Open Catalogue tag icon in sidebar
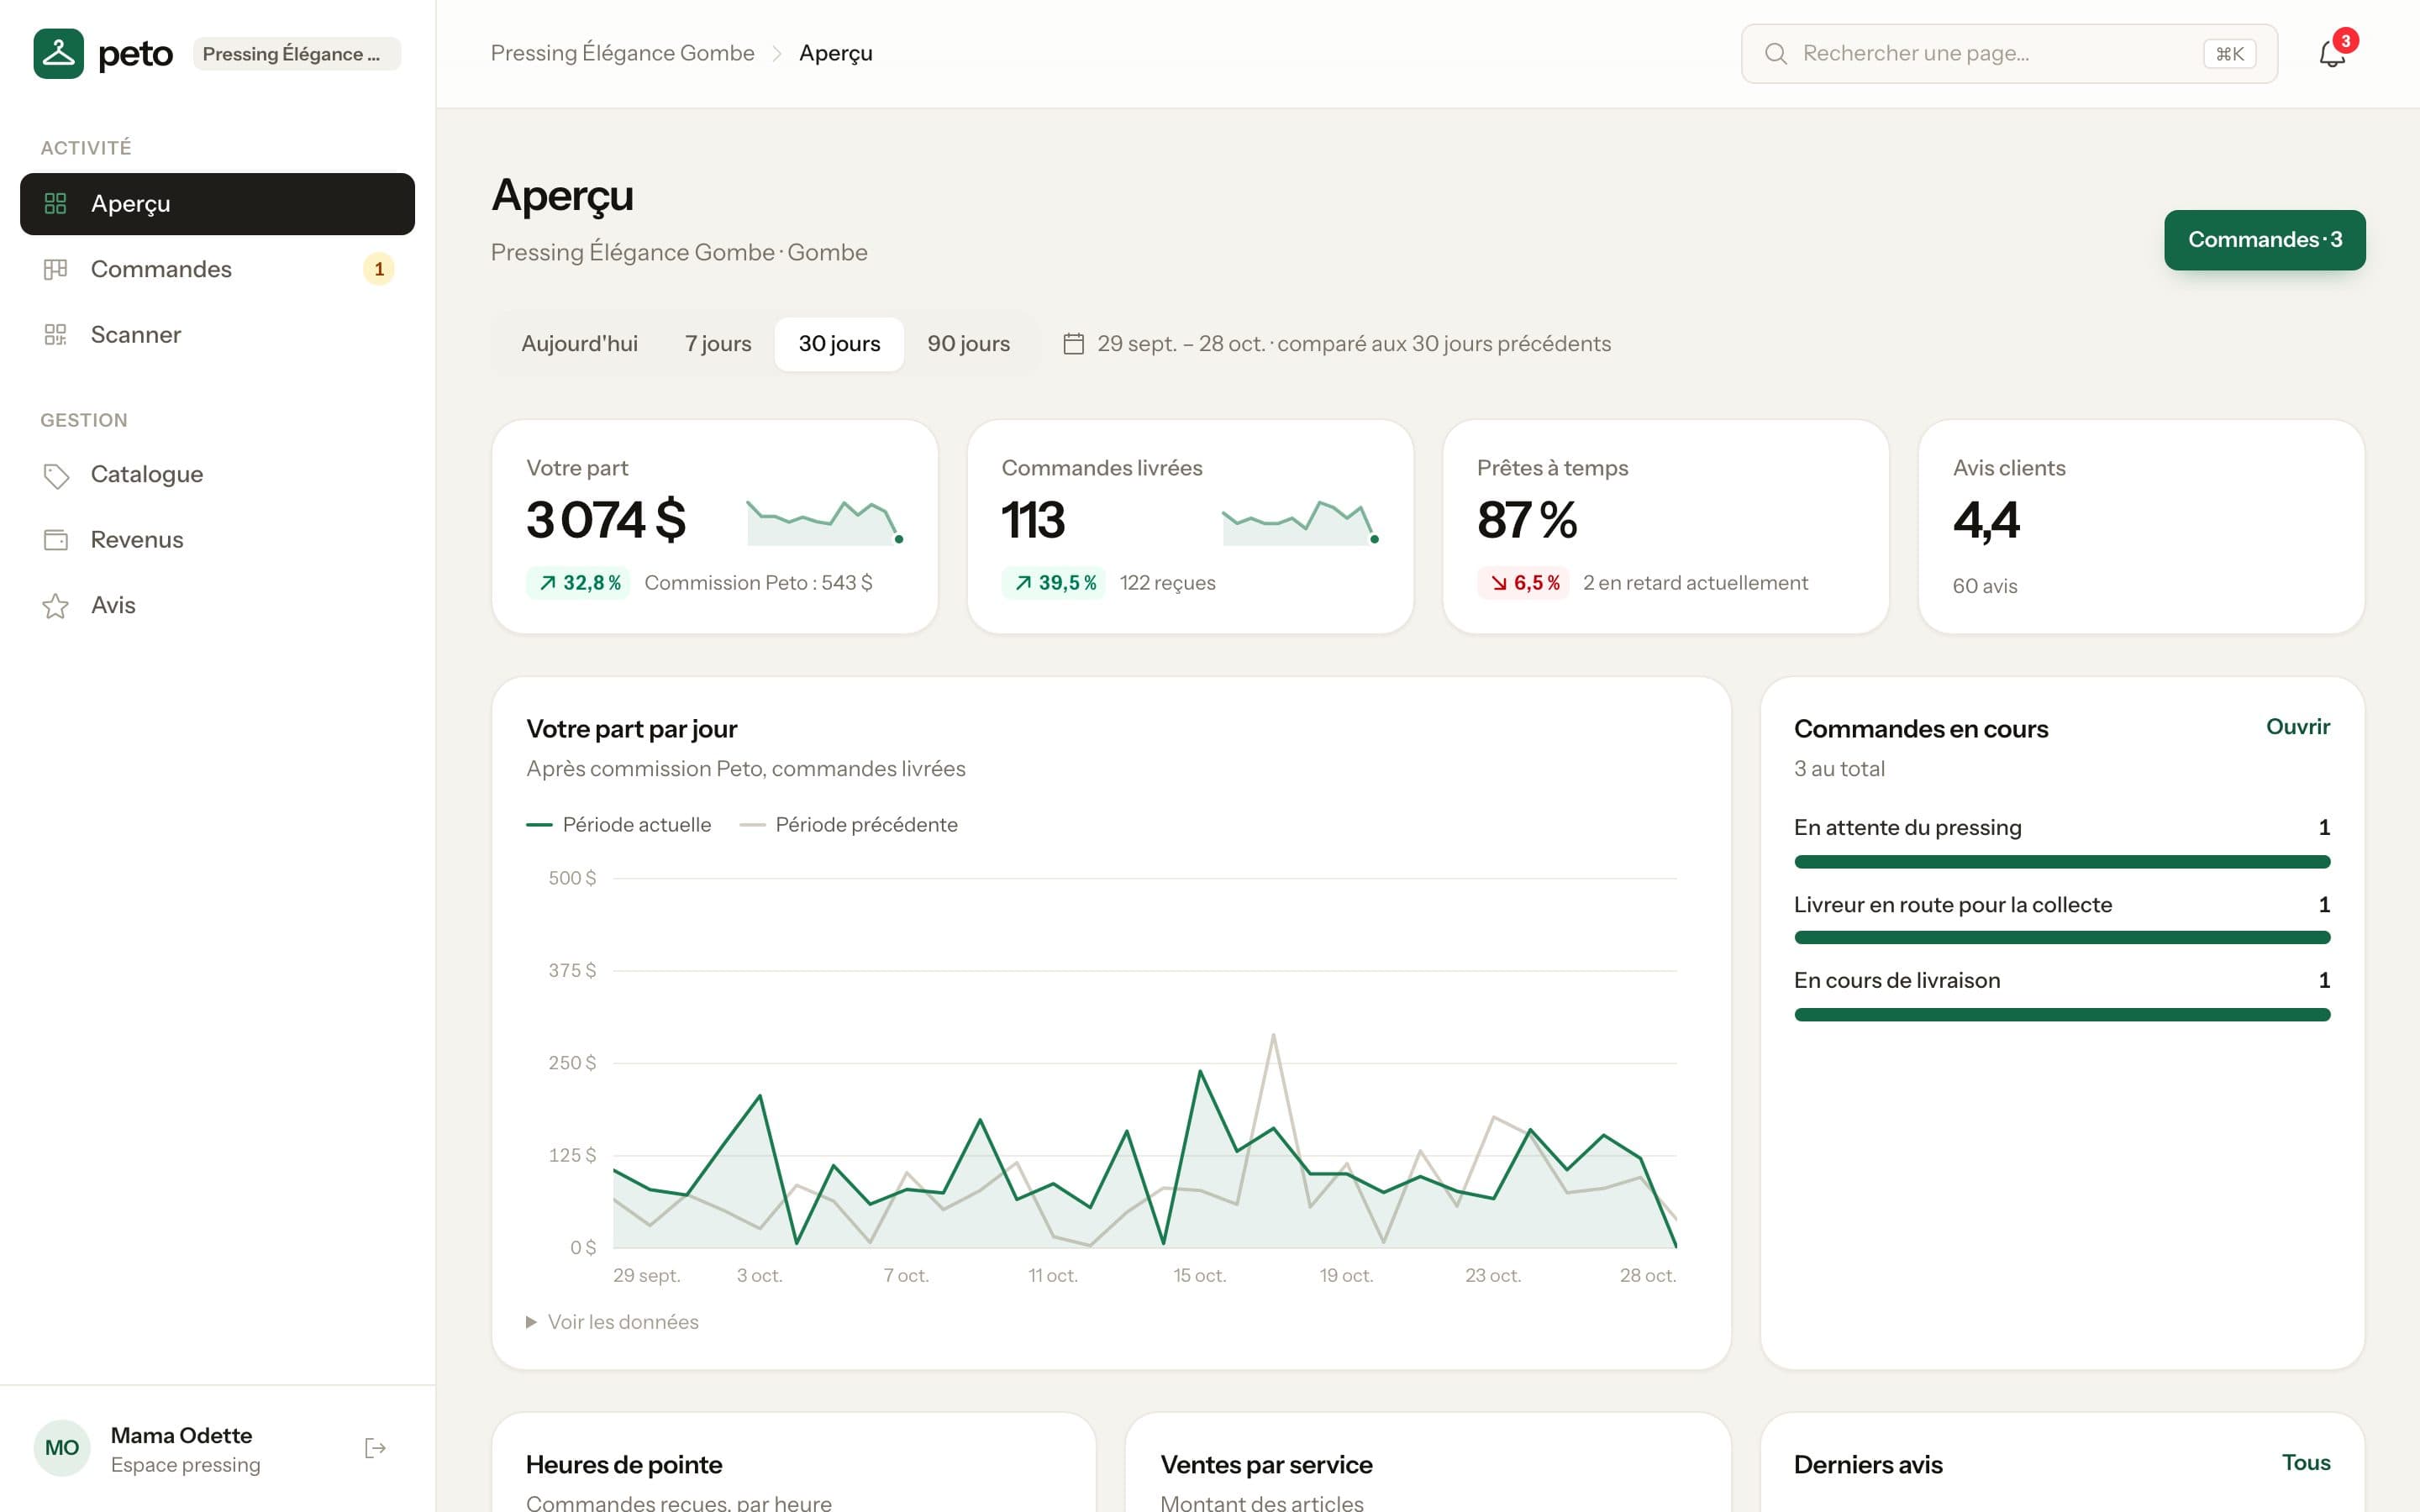The width and height of the screenshot is (2420, 1512). tap(56, 475)
